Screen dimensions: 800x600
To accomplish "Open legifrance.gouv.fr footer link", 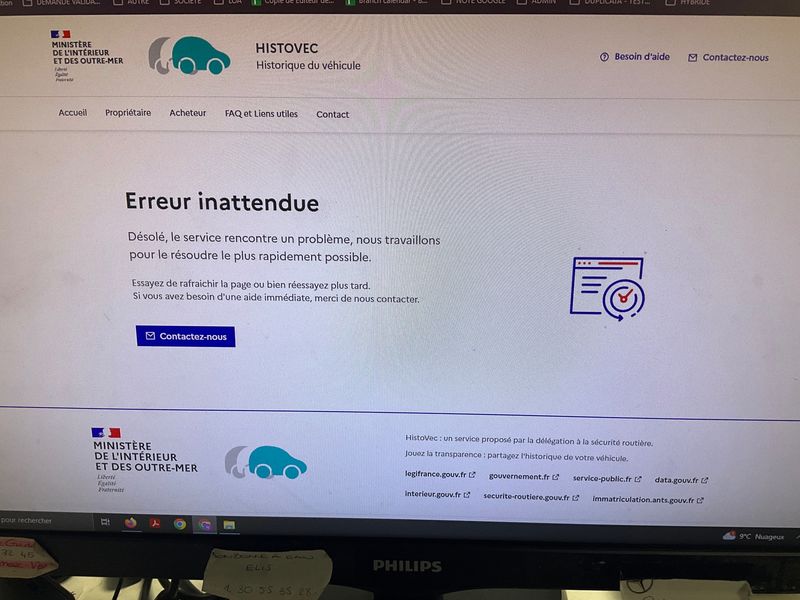I will point(440,474).
